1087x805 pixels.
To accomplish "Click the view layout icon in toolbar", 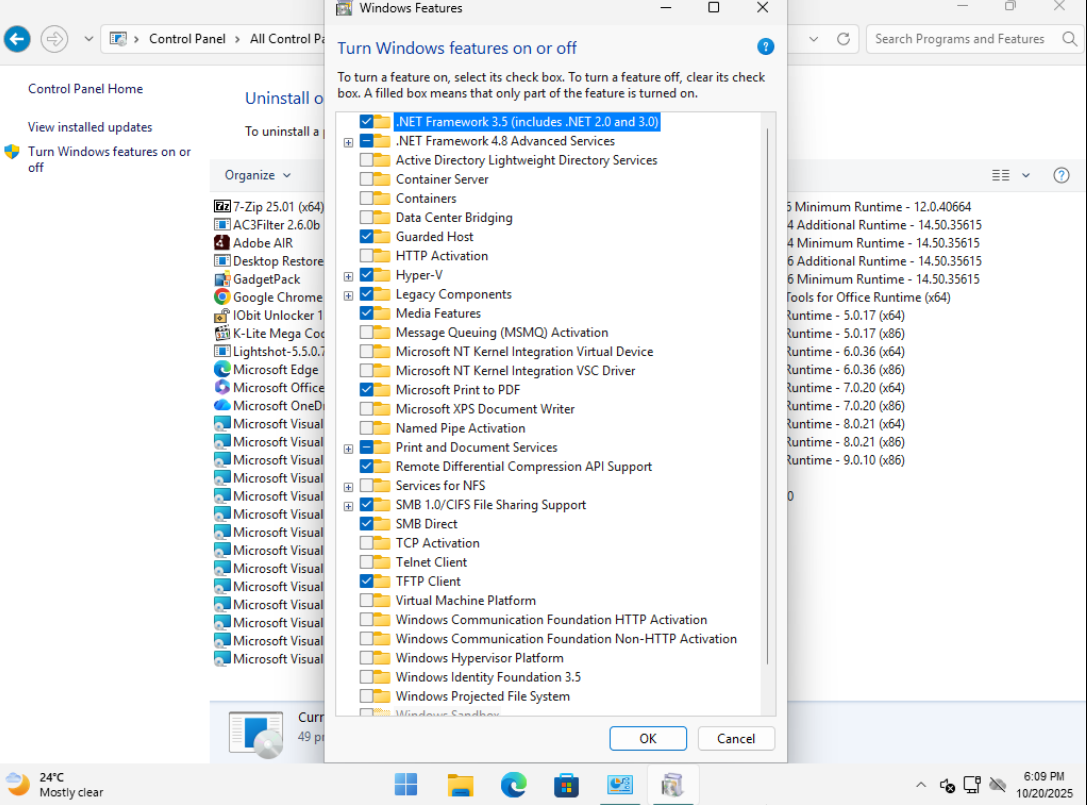I will 1000,175.
